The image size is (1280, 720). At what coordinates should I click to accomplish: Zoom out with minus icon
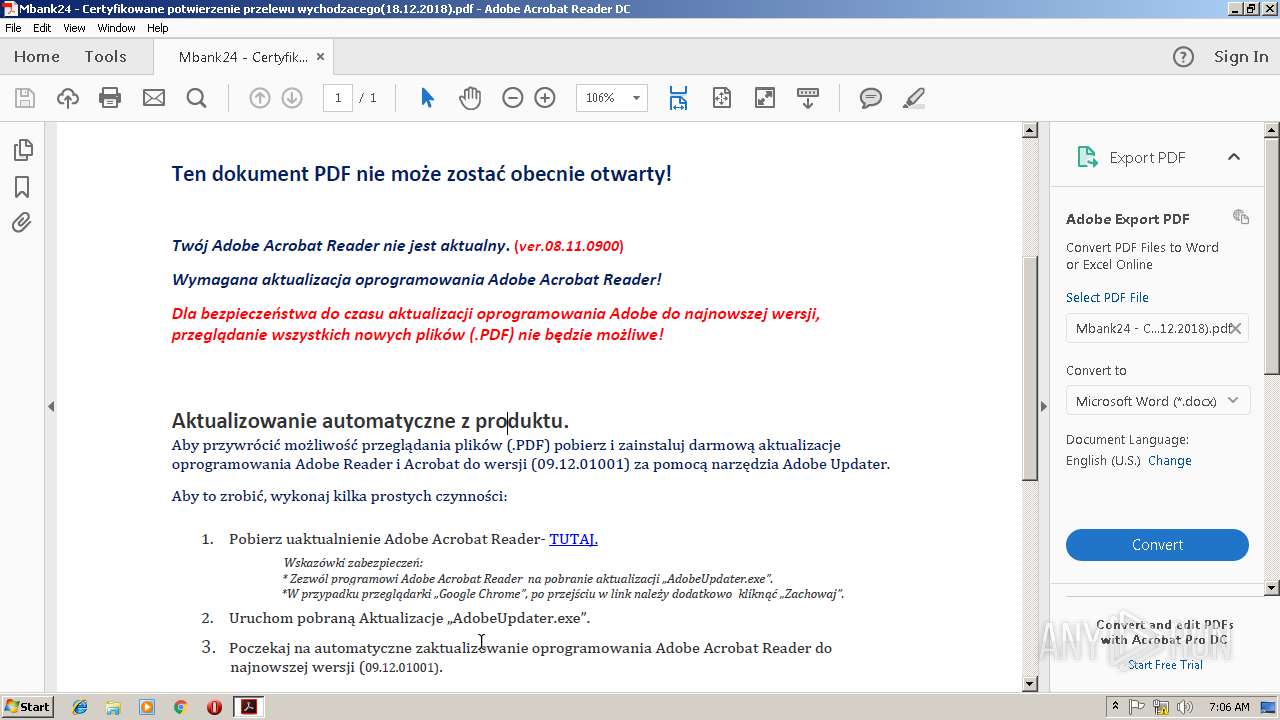[x=513, y=98]
